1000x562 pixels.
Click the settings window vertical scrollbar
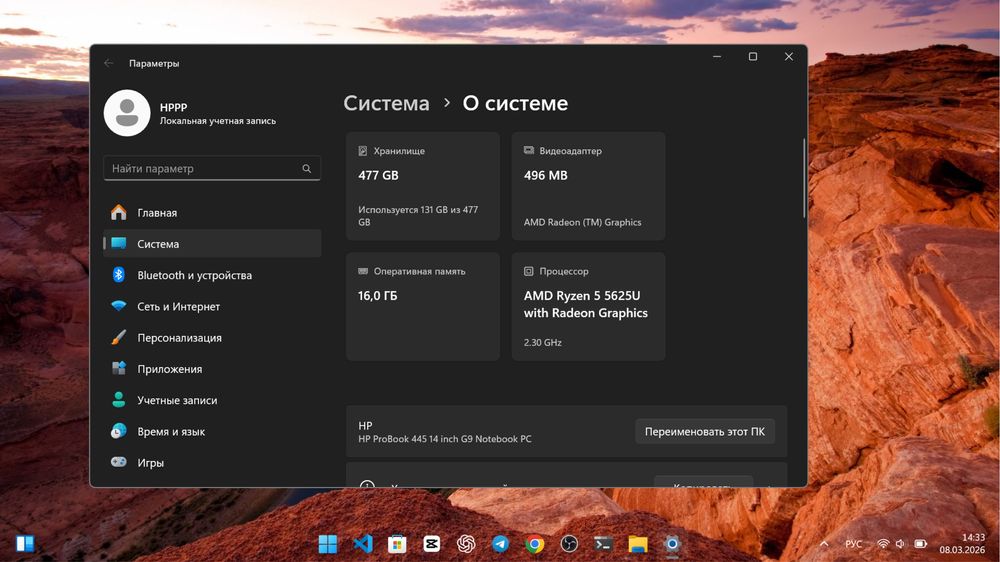tap(804, 179)
